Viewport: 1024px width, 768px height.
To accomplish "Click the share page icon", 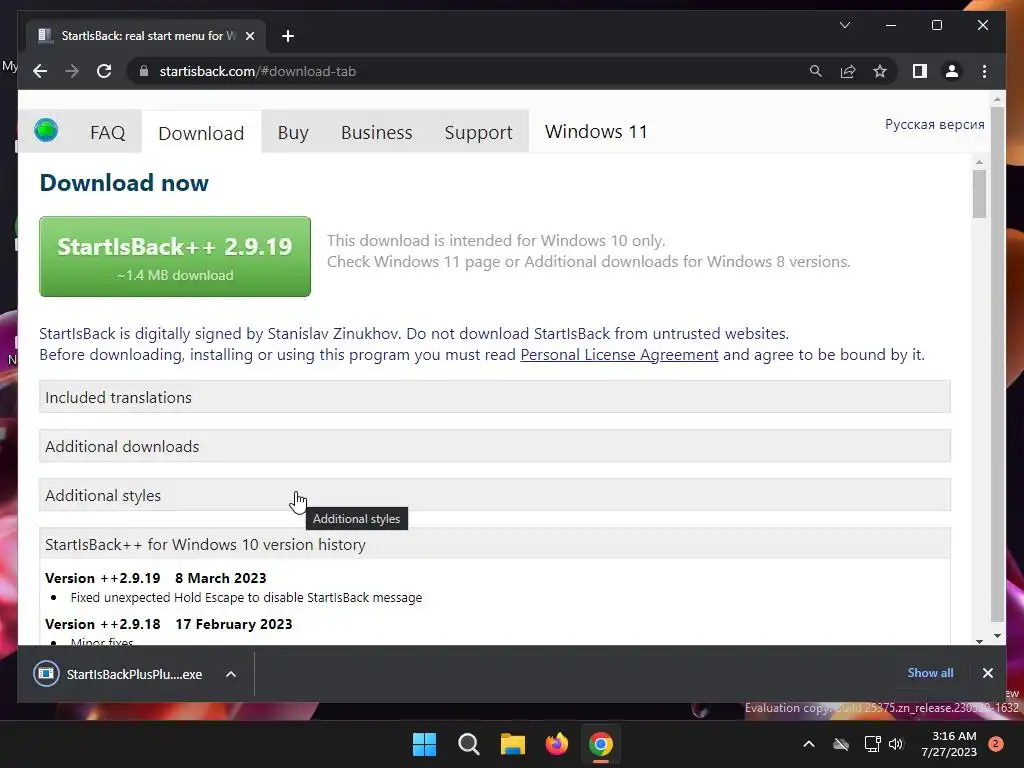I will [x=848, y=71].
